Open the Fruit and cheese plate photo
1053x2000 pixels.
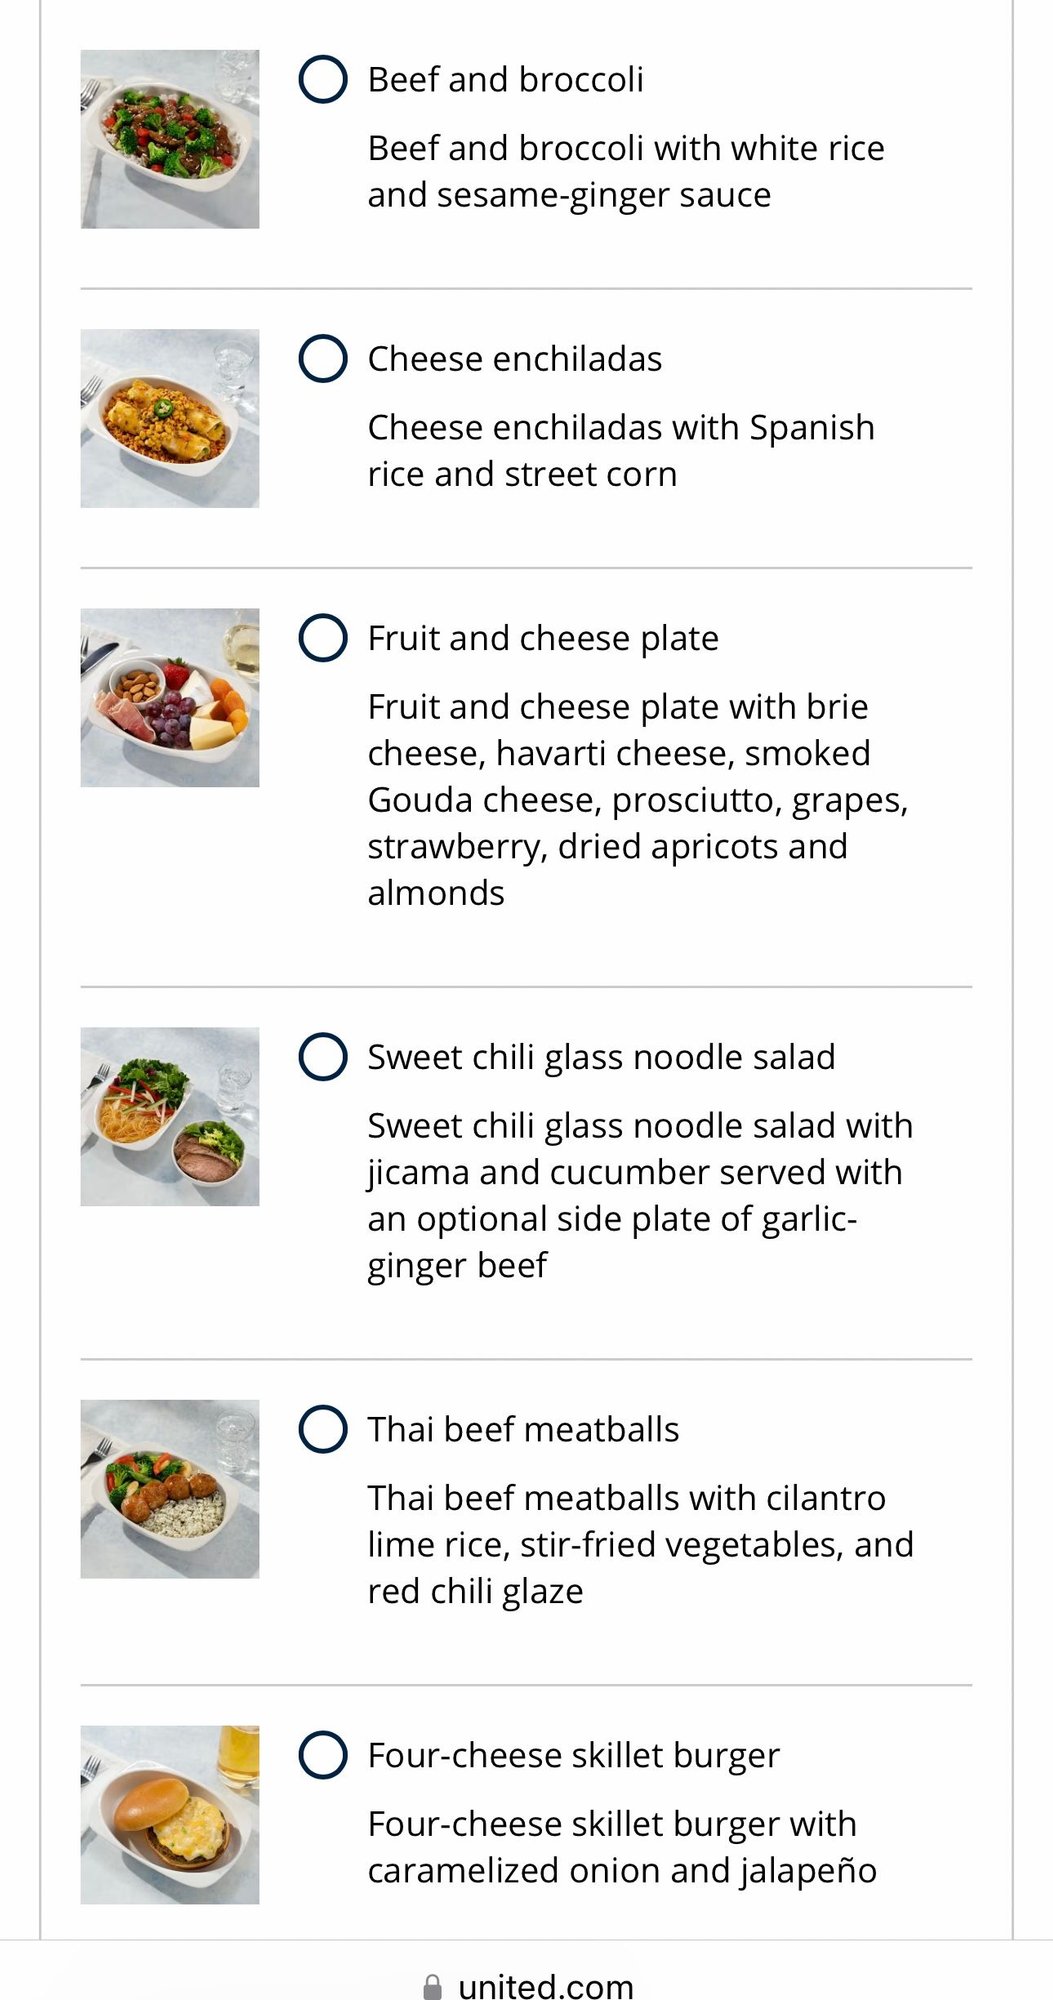(x=170, y=698)
